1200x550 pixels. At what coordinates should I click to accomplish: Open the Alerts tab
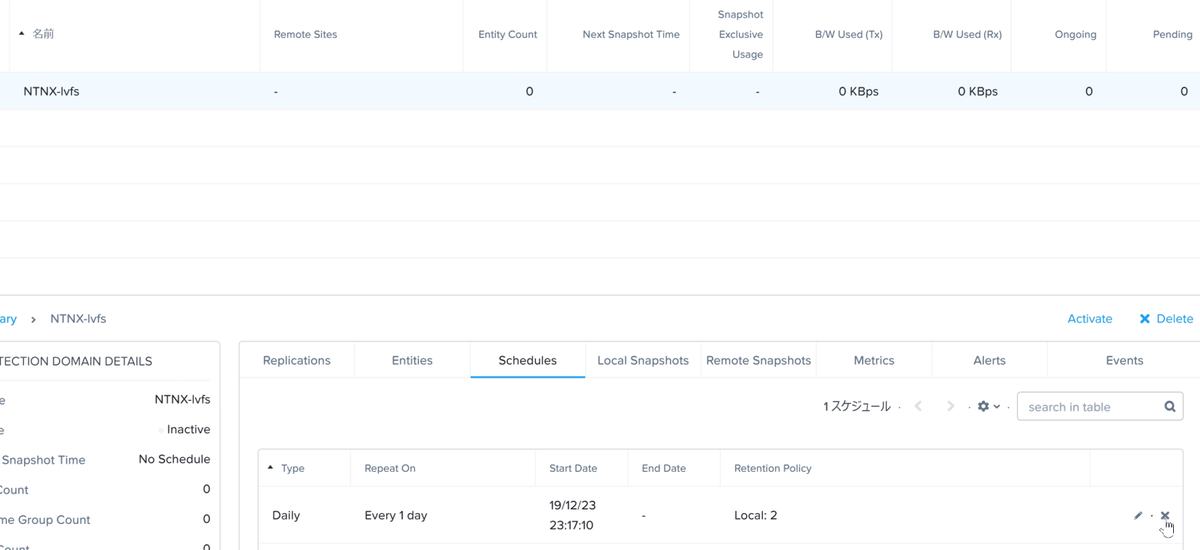tap(989, 360)
